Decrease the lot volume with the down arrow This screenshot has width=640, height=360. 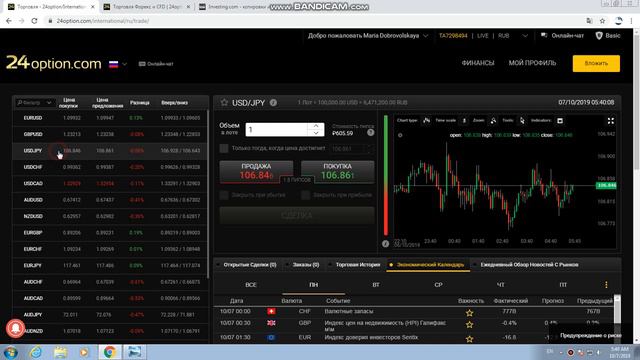point(316,133)
